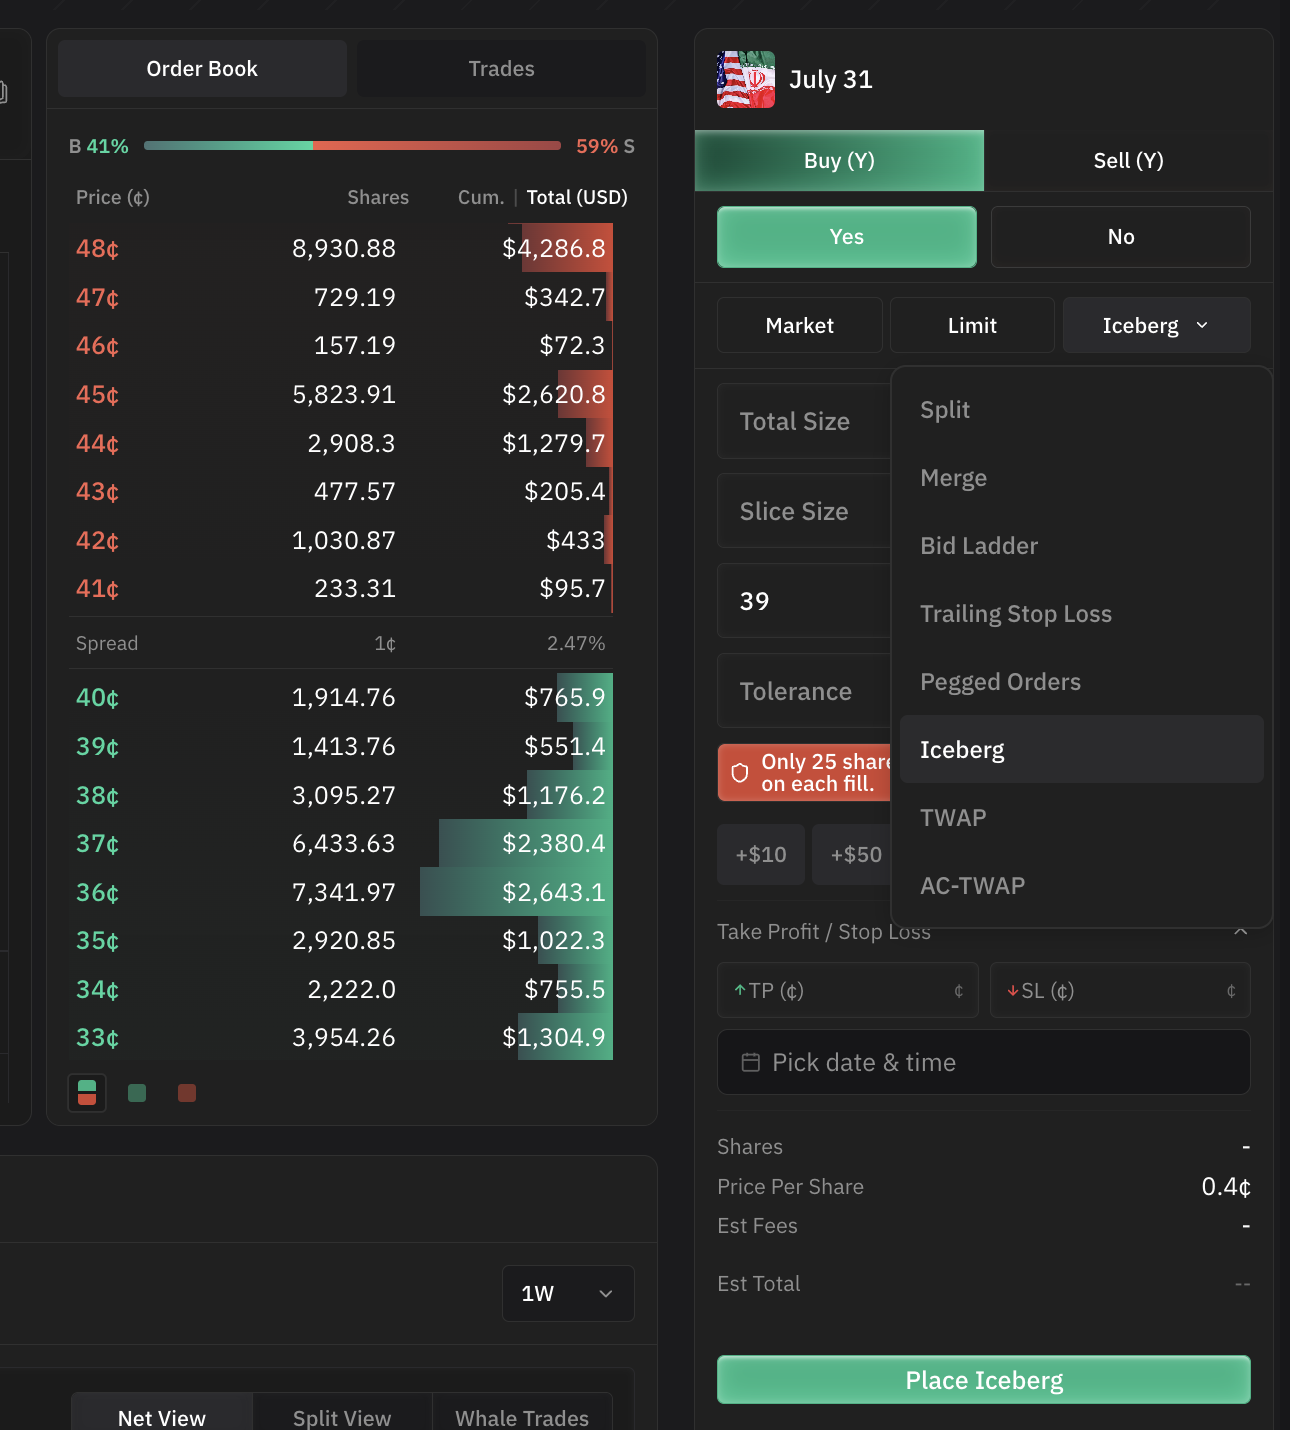The width and height of the screenshot is (1290, 1430).
Task: Switch order type to Market
Action: [x=800, y=325]
